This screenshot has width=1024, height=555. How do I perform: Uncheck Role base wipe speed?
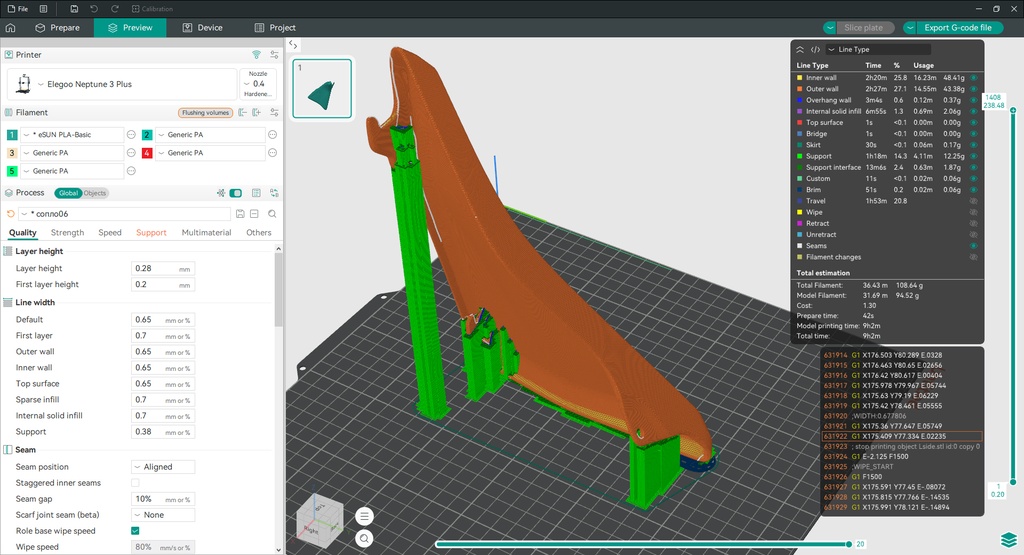135,531
